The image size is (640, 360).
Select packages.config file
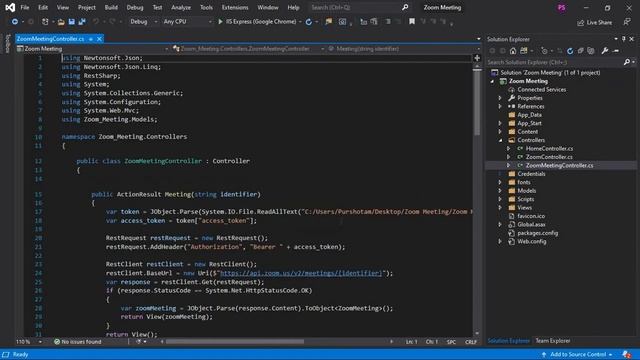click(538, 233)
